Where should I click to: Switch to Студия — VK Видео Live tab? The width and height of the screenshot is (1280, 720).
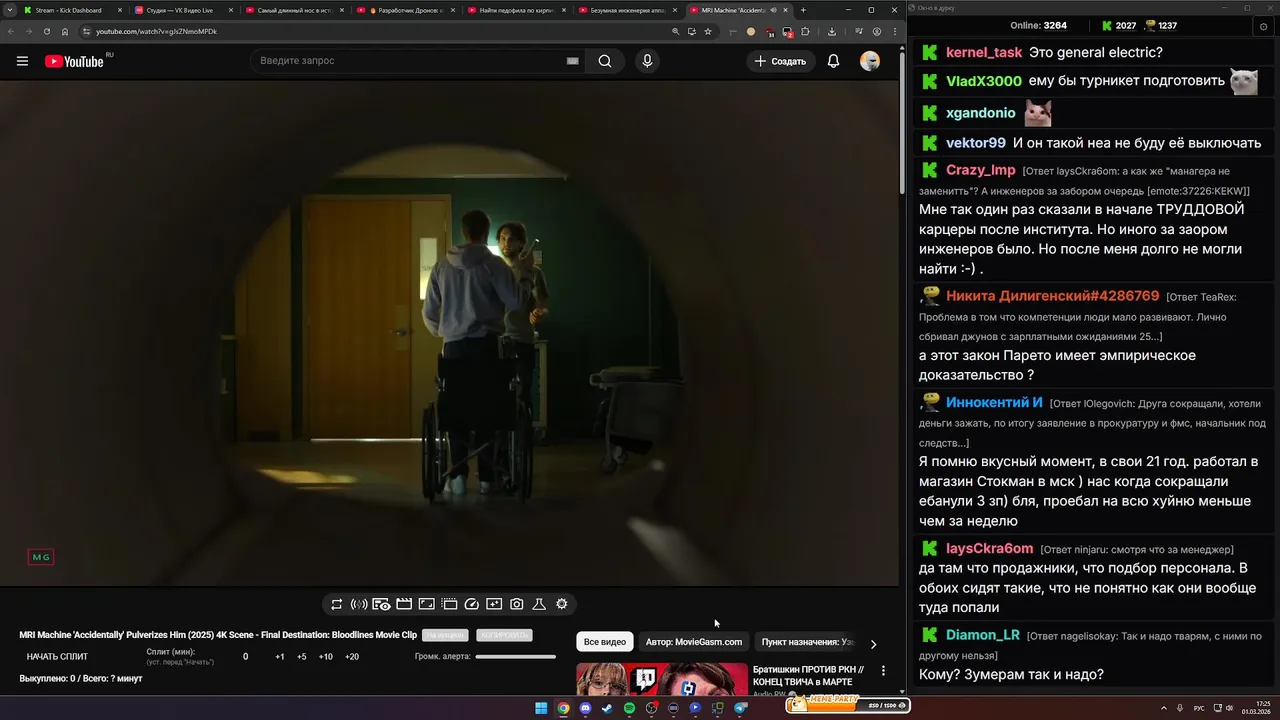pyautogui.click(x=185, y=10)
